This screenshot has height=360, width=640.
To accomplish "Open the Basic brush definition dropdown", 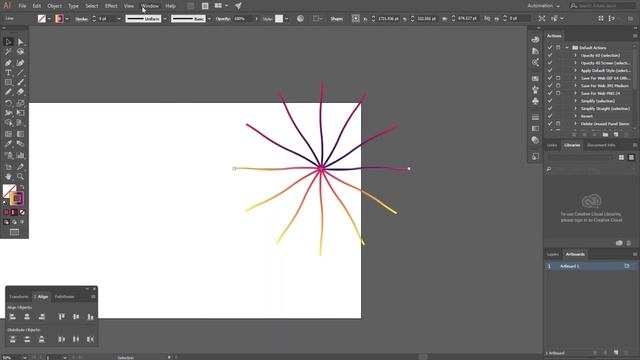I will point(209,19).
